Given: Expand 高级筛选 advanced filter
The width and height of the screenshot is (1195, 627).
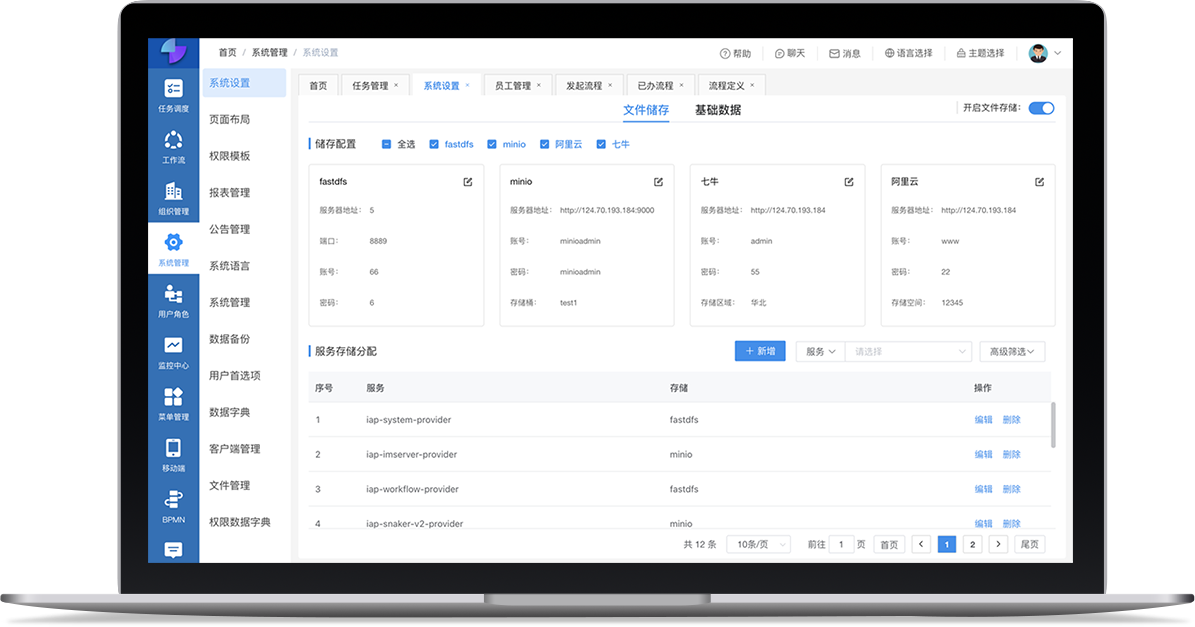Looking at the screenshot, I should [1012, 351].
